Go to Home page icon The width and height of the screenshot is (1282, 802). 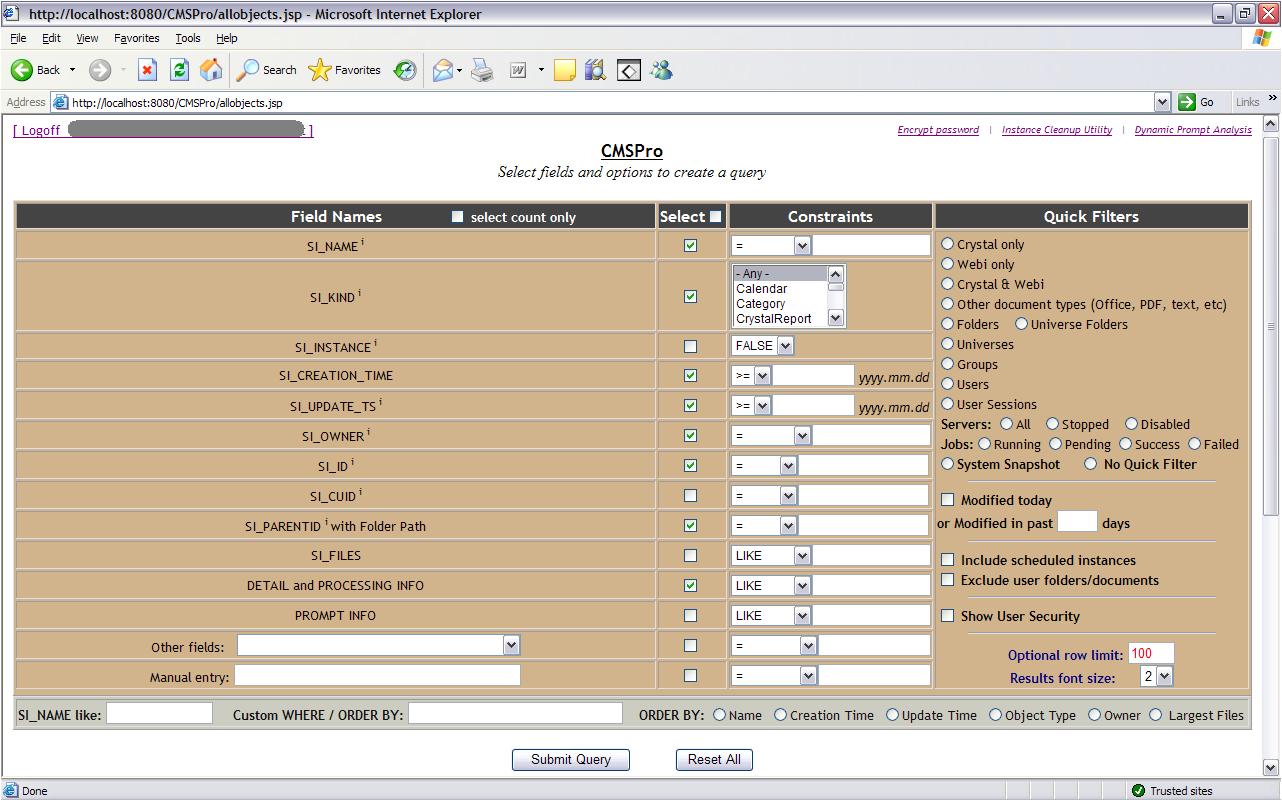(211, 70)
